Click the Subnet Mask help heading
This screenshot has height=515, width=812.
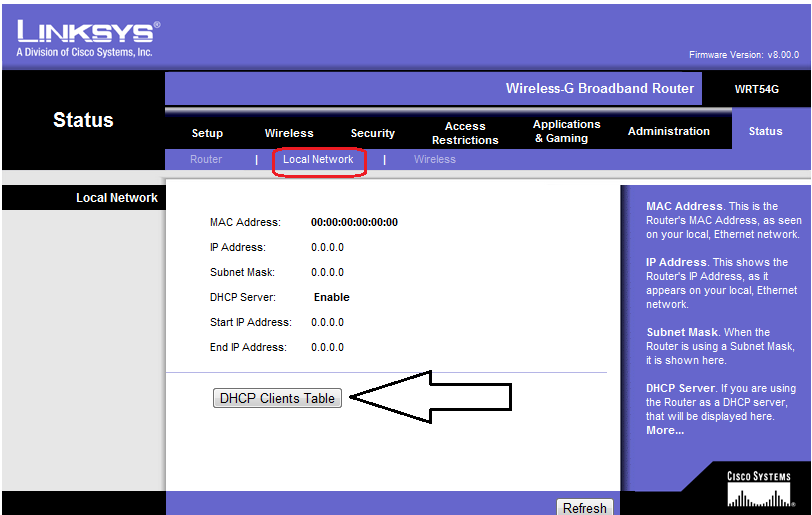point(682,333)
